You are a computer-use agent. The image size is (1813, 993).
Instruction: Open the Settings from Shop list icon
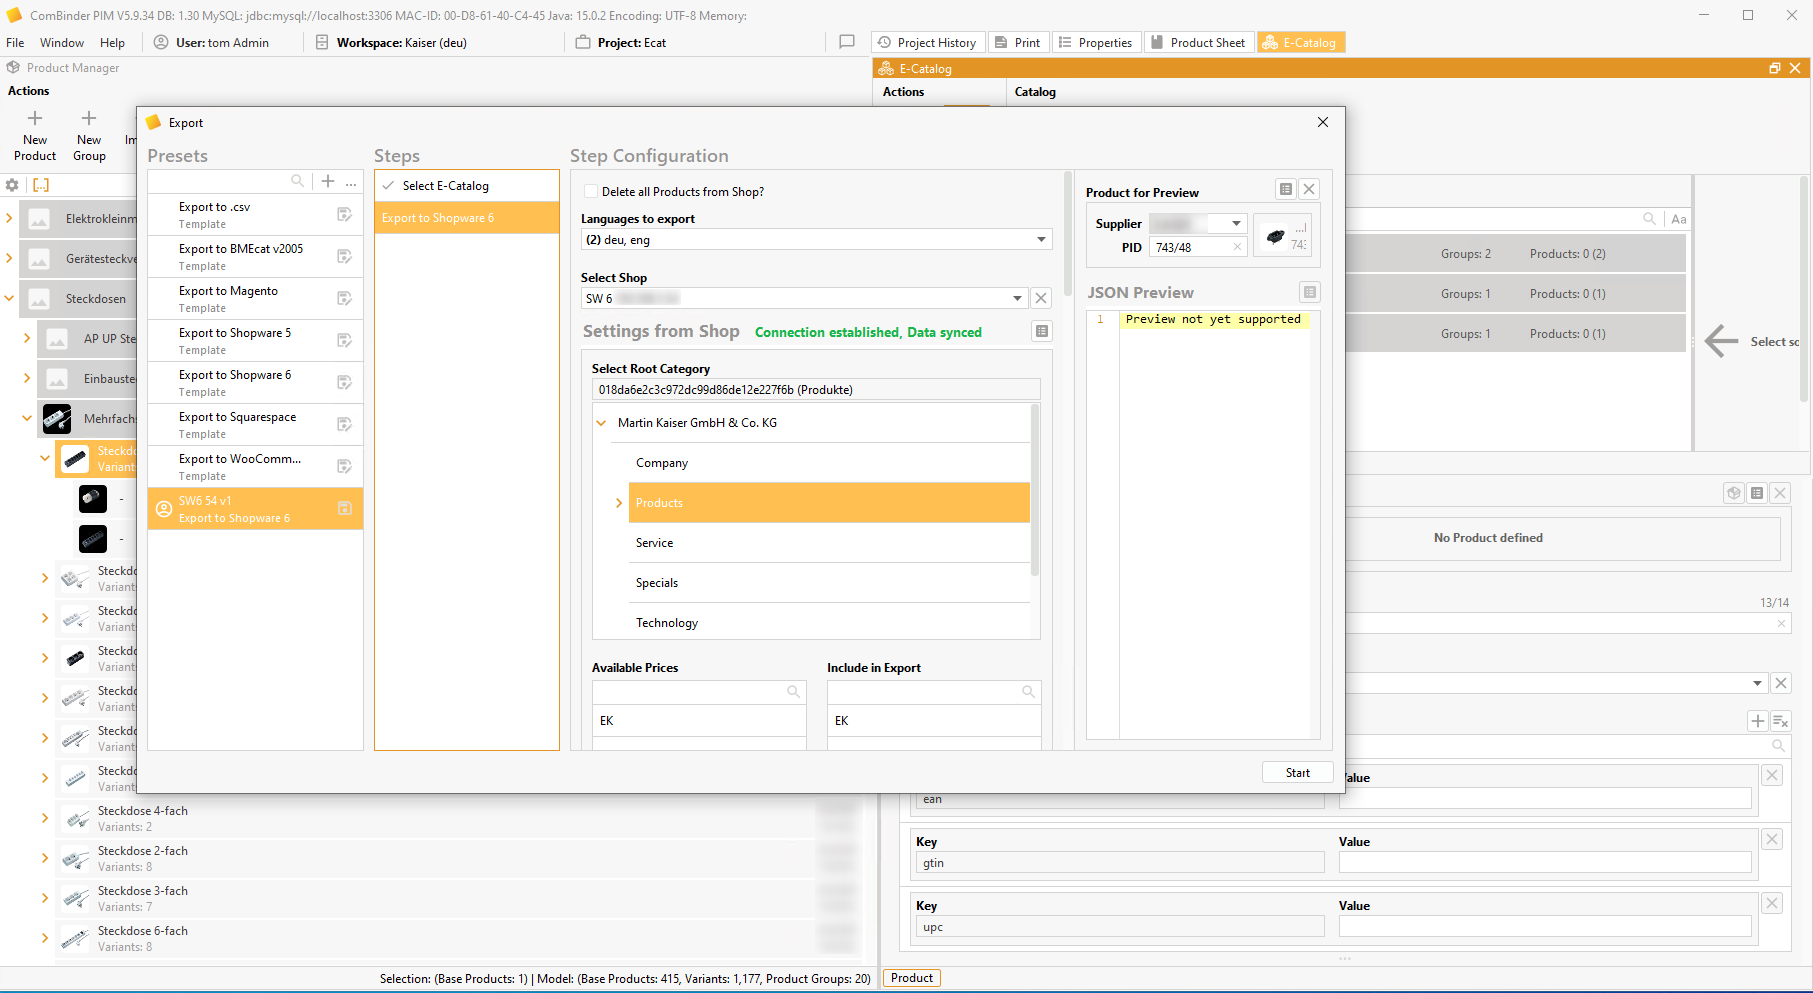tap(1041, 331)
